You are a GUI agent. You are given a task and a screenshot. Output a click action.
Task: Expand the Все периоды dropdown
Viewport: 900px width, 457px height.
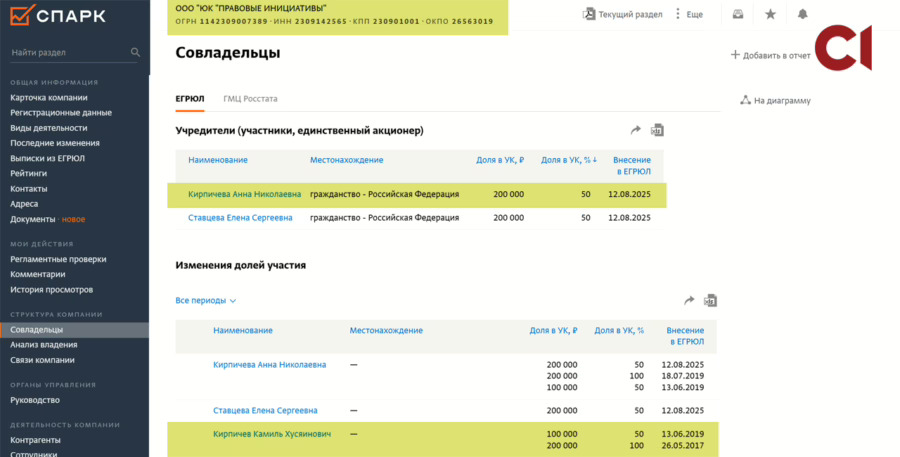pyautogui.click(x=205, y=300)
